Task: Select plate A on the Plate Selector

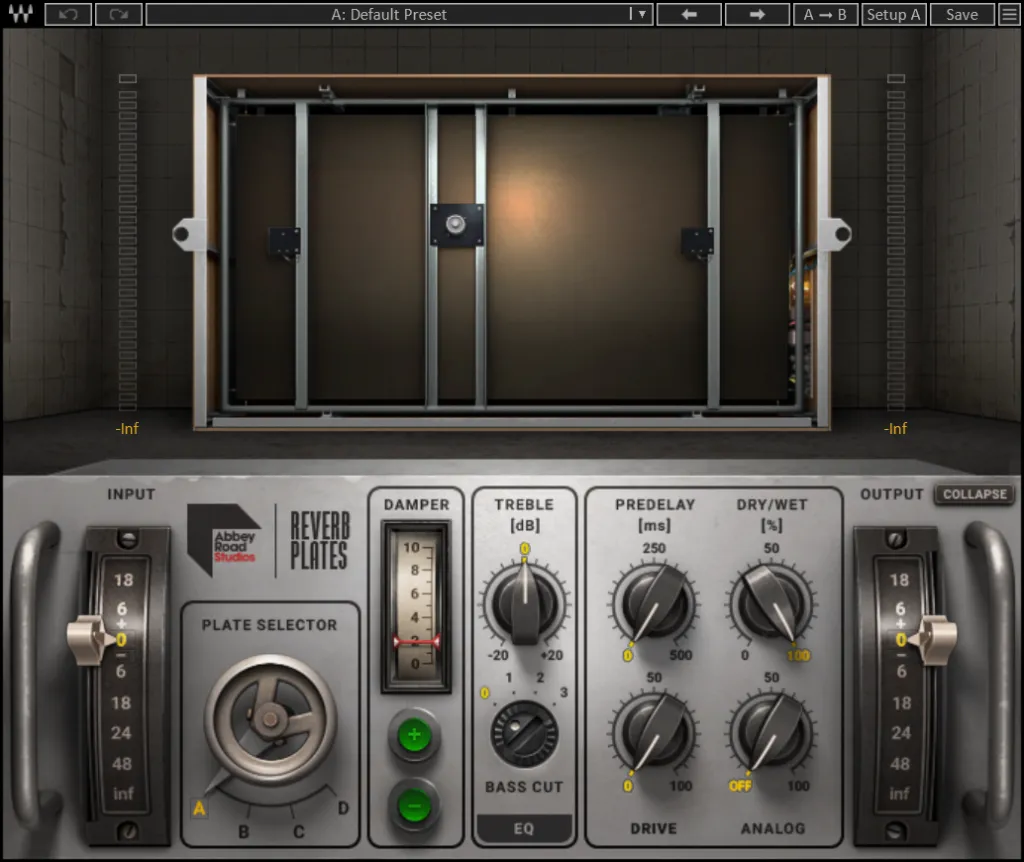Action: tap(199, 809)
